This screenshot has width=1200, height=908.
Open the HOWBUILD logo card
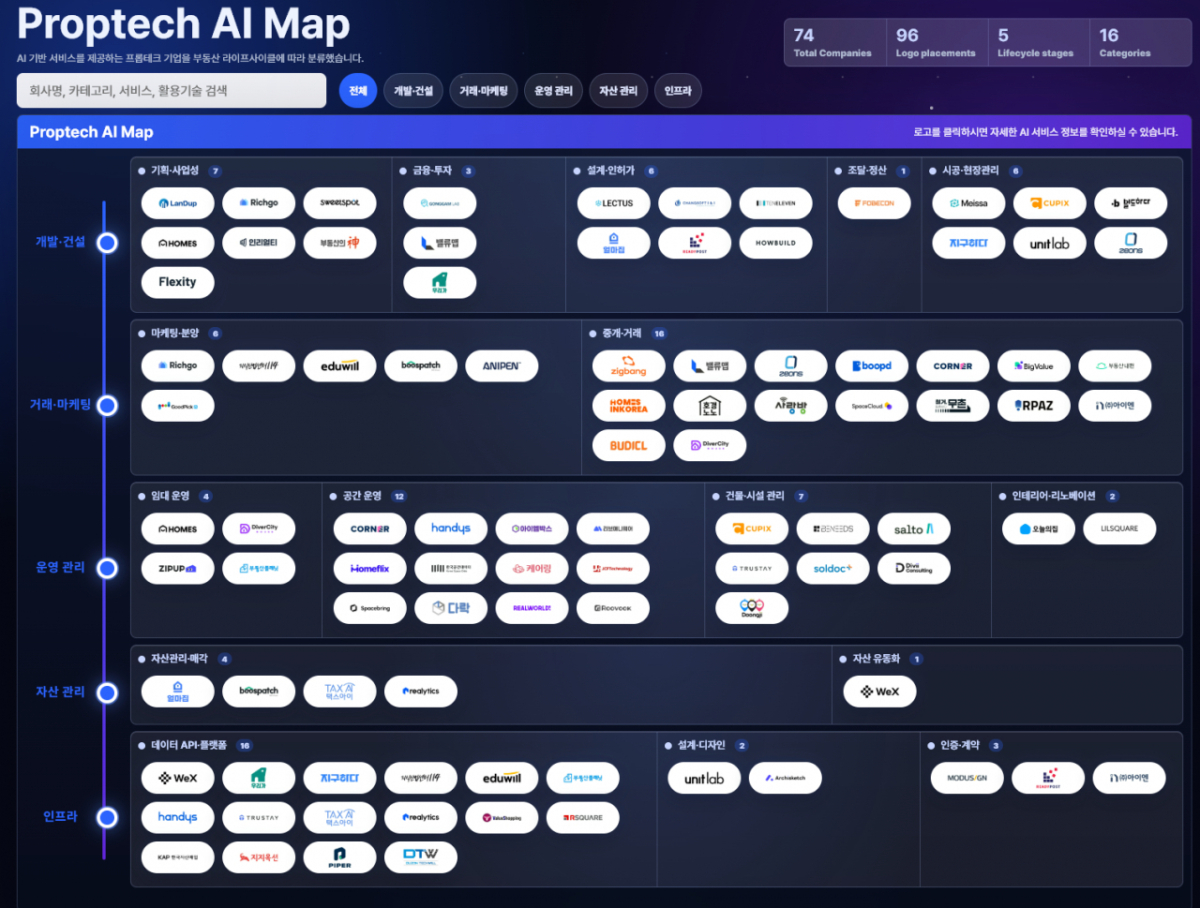(776, 243)
